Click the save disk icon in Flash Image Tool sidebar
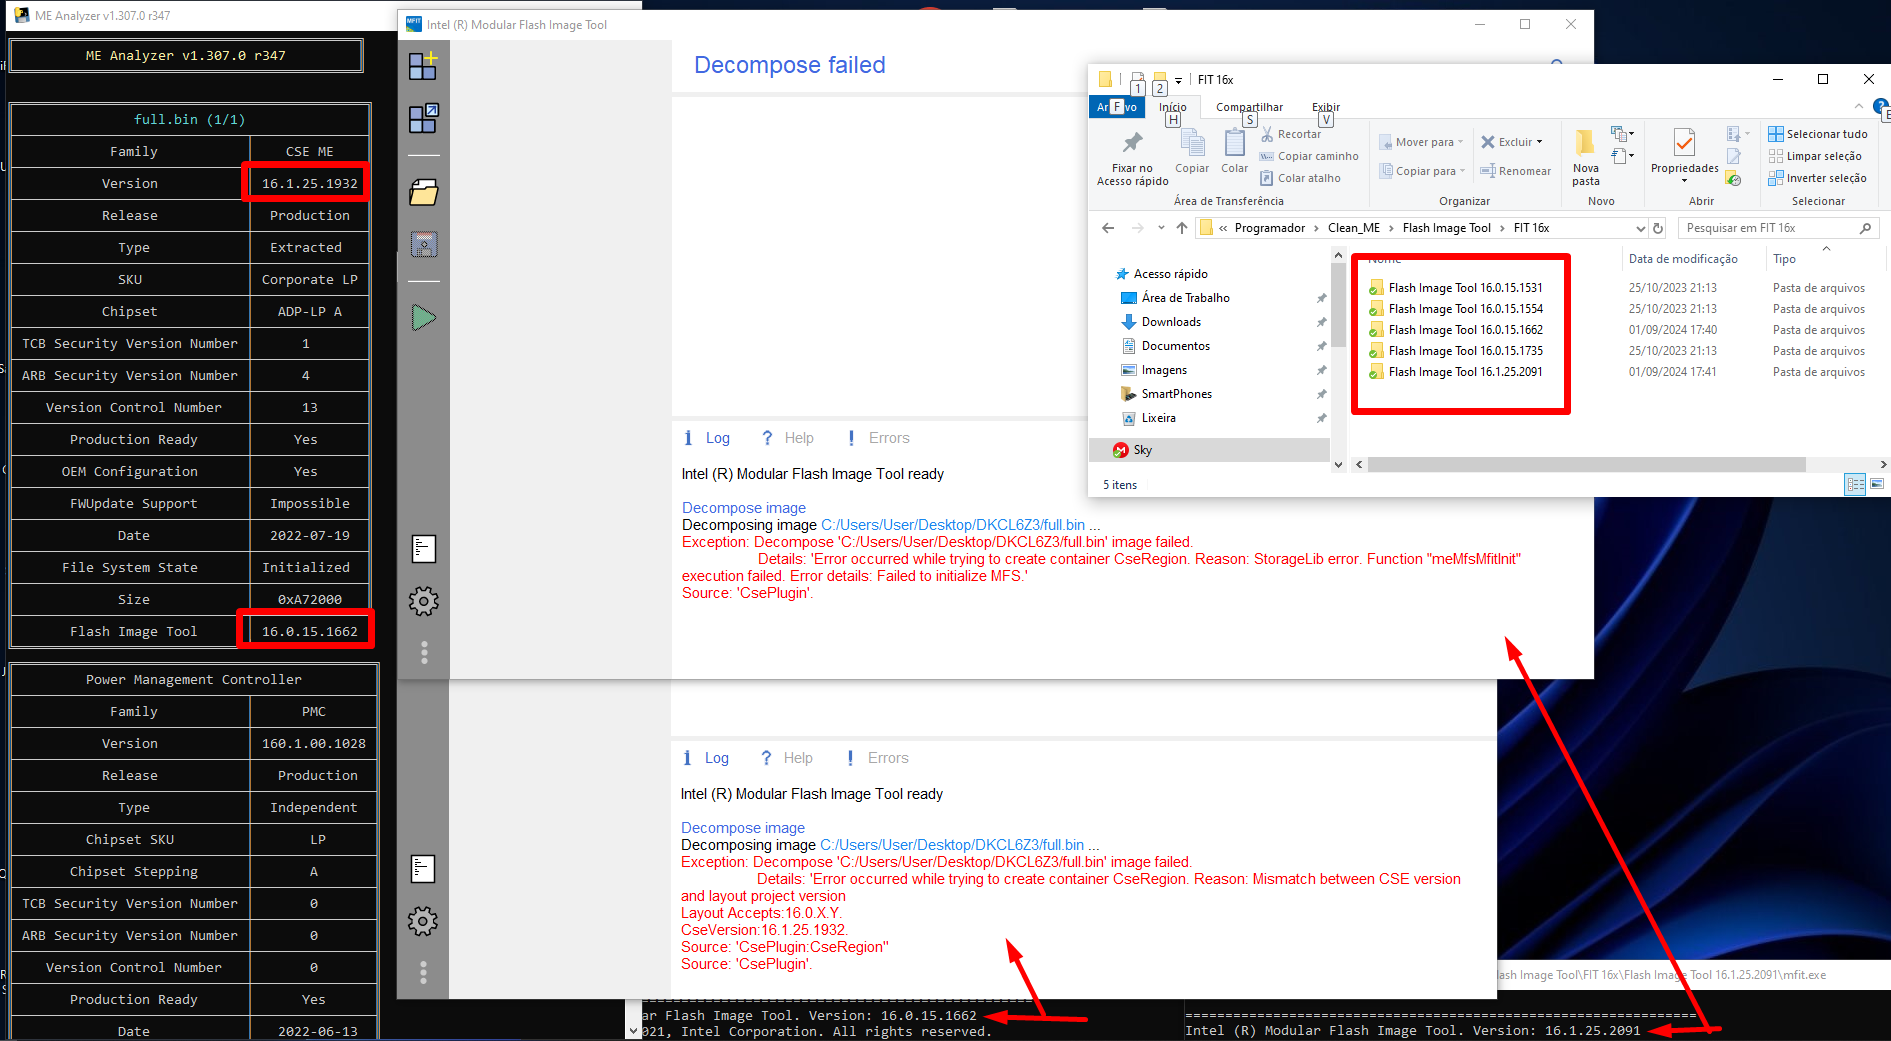The height and width of the screenshot is (1041, 1891). click(x=424, y=244)
